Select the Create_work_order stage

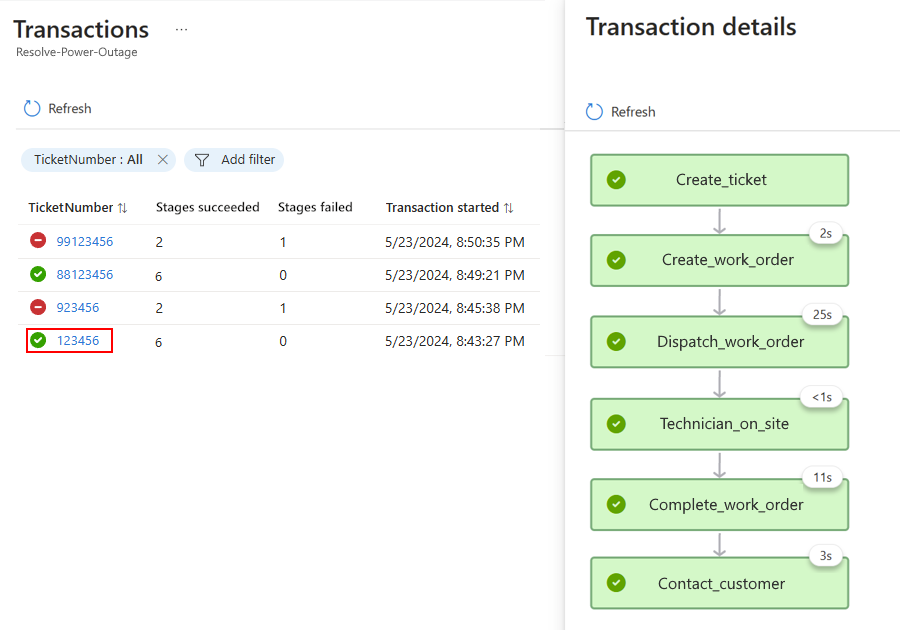tap(719, 260)
